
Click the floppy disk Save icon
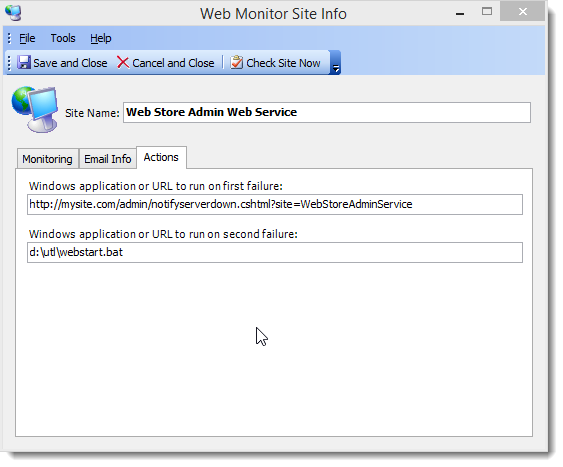[x=24, y=62]
